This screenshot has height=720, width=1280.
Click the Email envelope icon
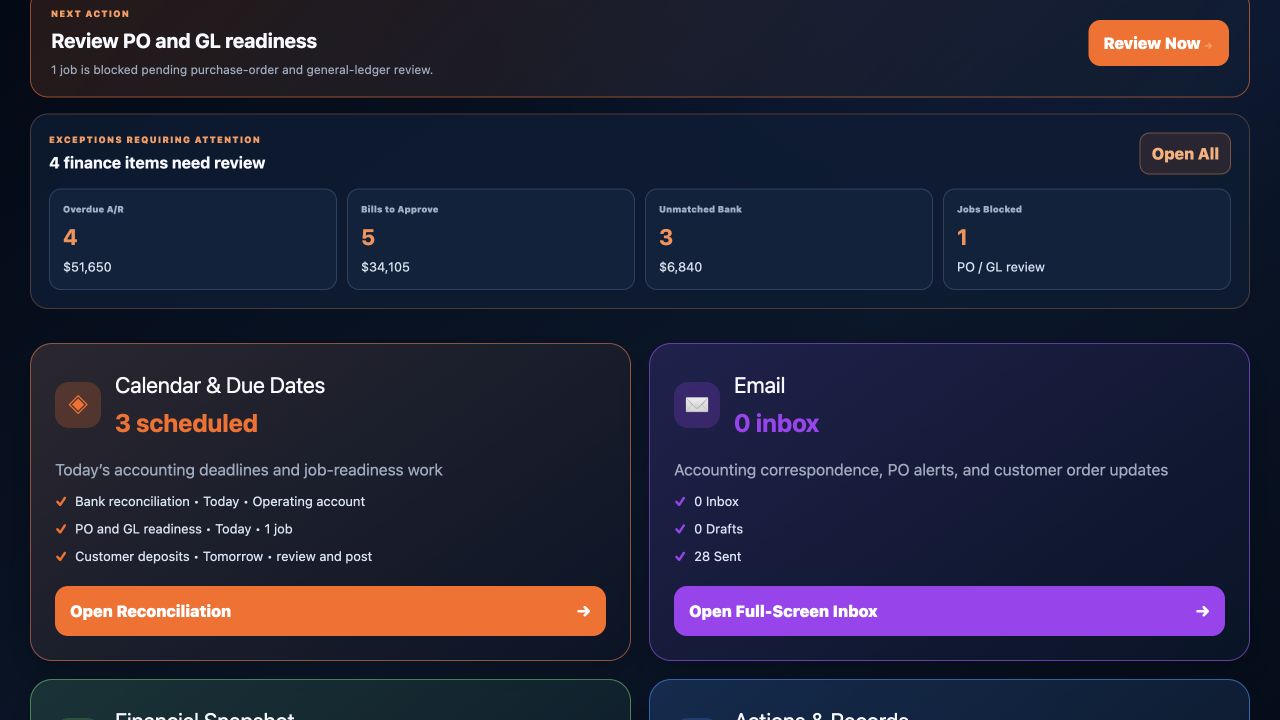click(697, 405)
